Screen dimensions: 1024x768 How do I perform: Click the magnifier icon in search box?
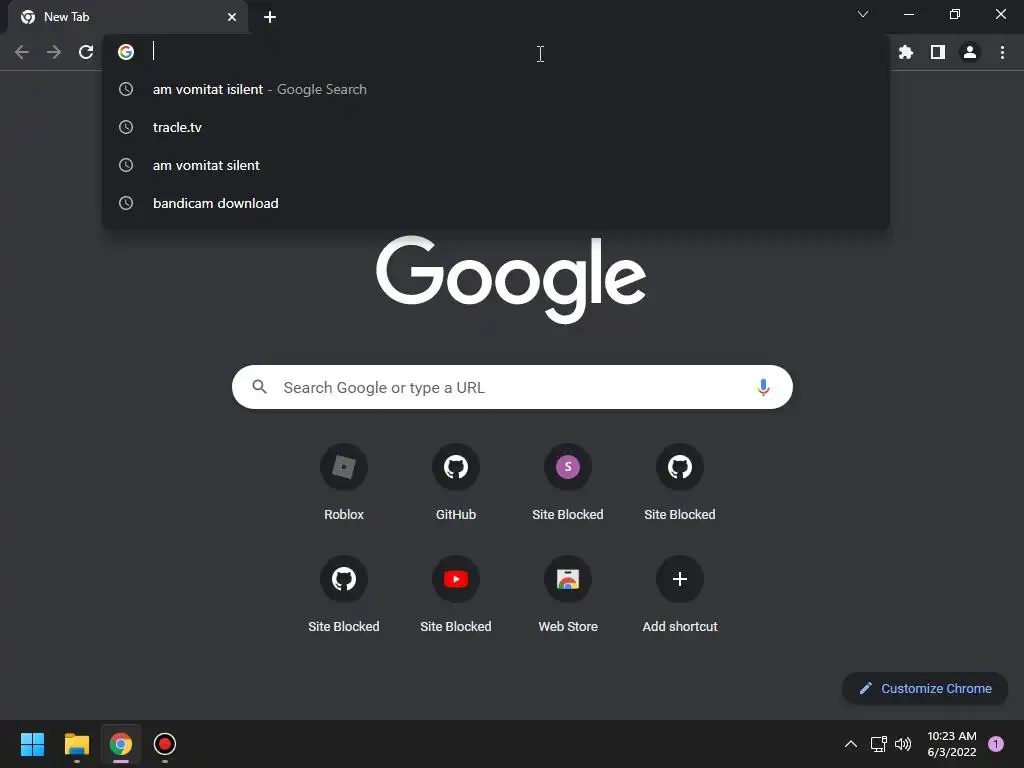pos(259,387)
